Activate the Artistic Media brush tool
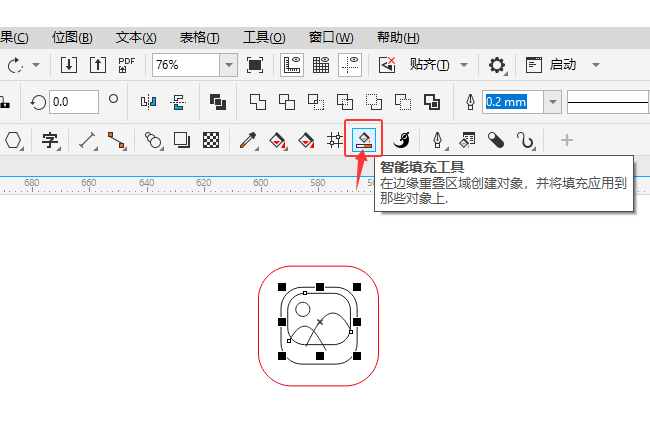 pyautogui.click(x=401, y=140)
